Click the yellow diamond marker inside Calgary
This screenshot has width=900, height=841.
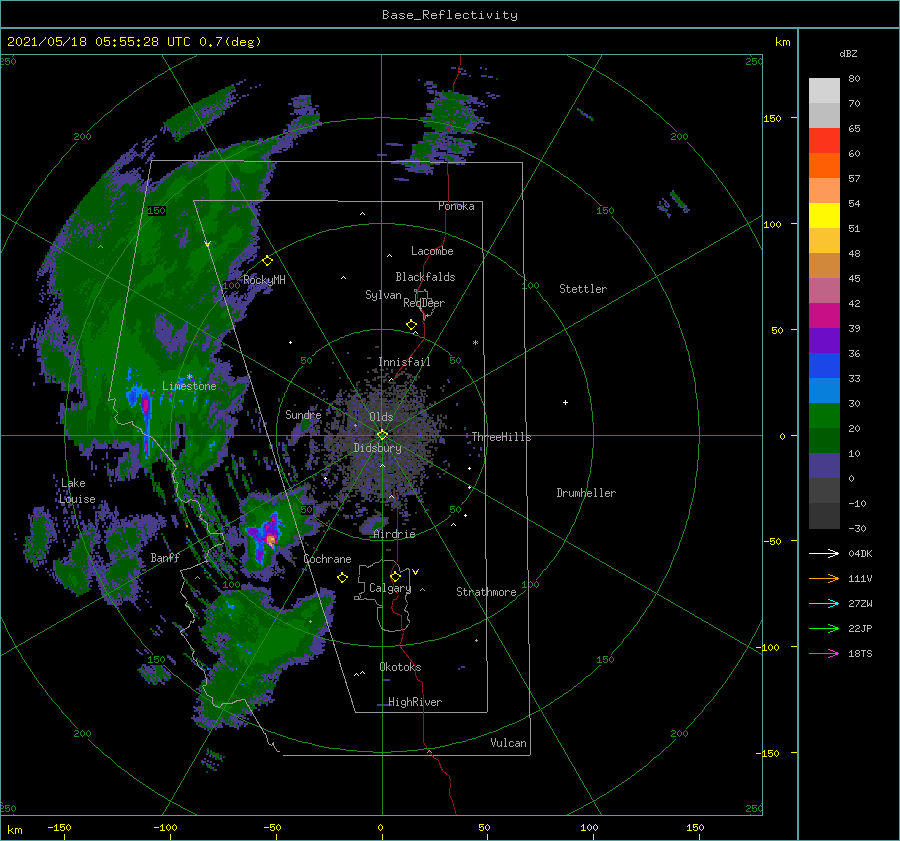coord(395,576)
